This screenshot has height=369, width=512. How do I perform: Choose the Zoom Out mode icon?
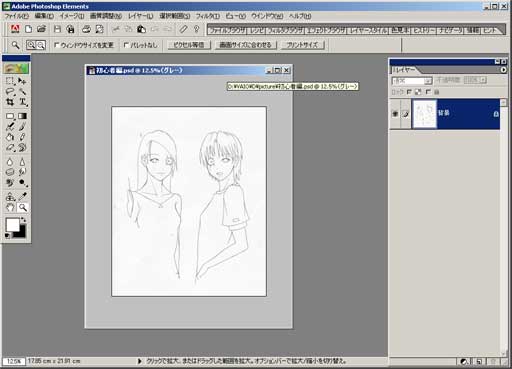41,45
